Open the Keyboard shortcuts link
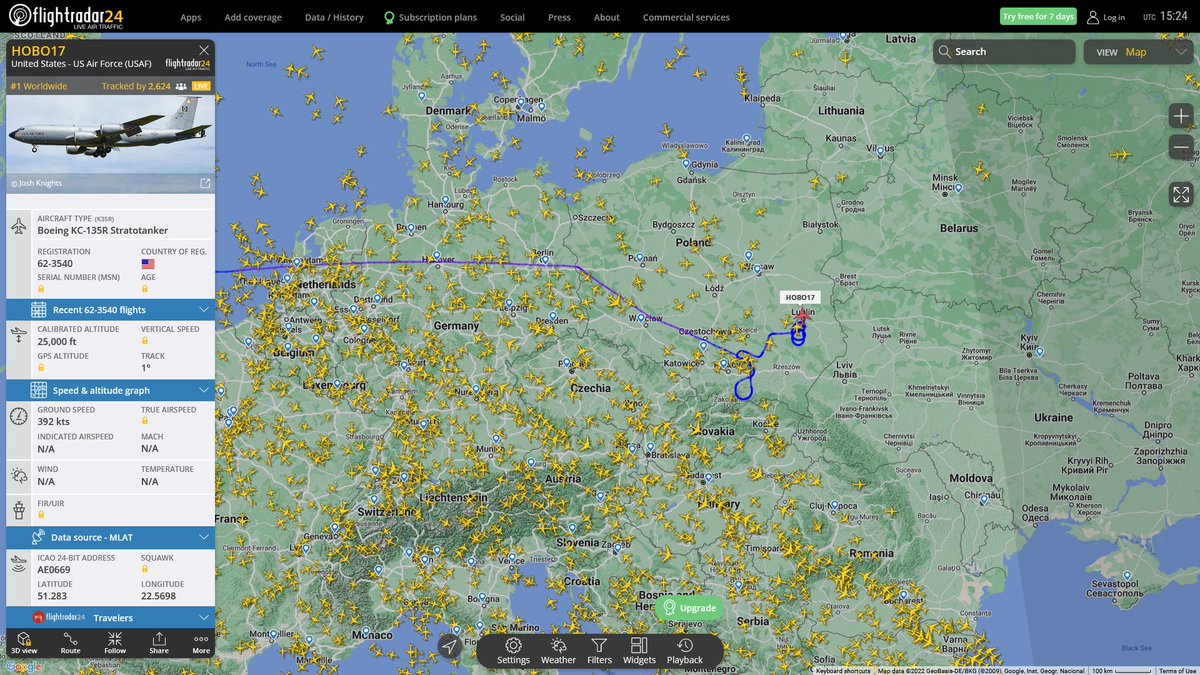This screenshot has height=675, width=1200. (x=843, y=671)
